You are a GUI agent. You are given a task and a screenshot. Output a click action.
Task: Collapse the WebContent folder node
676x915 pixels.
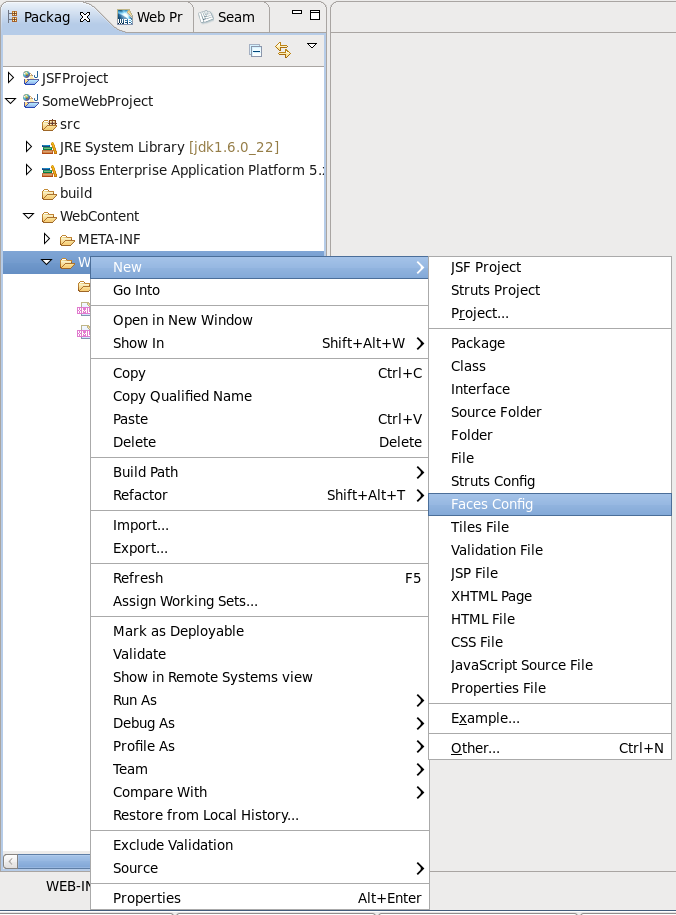29,216
